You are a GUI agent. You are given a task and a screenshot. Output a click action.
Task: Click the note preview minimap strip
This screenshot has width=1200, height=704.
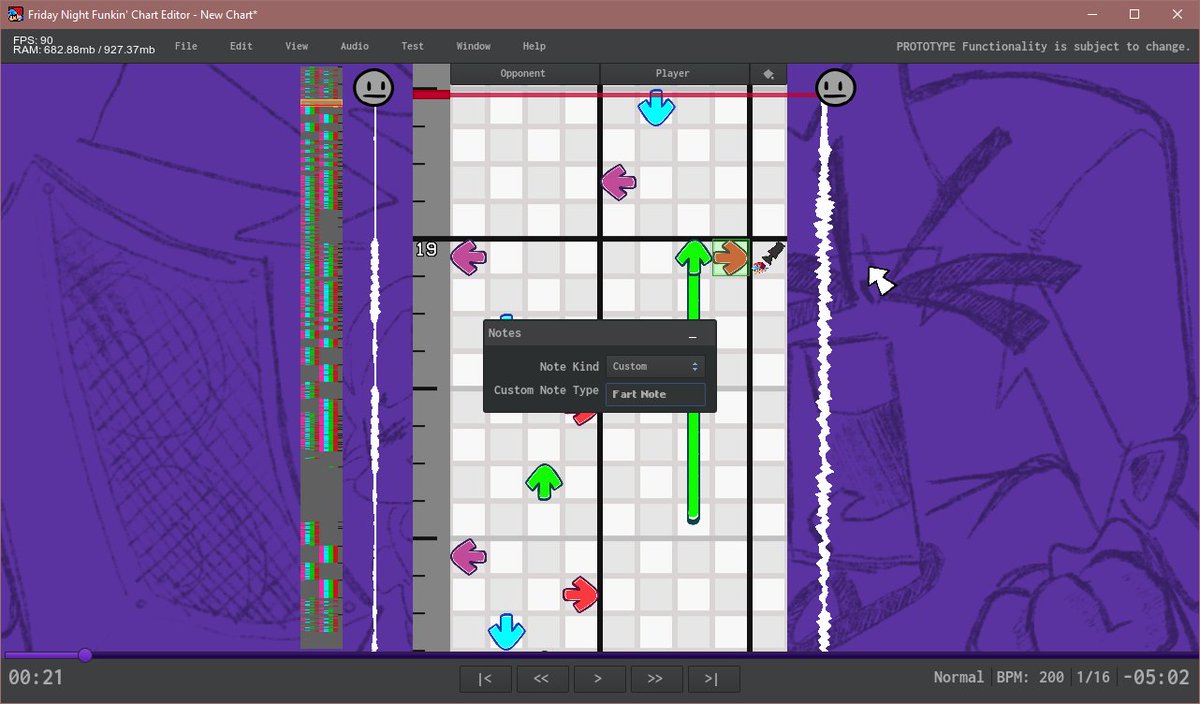pos(321,358)
